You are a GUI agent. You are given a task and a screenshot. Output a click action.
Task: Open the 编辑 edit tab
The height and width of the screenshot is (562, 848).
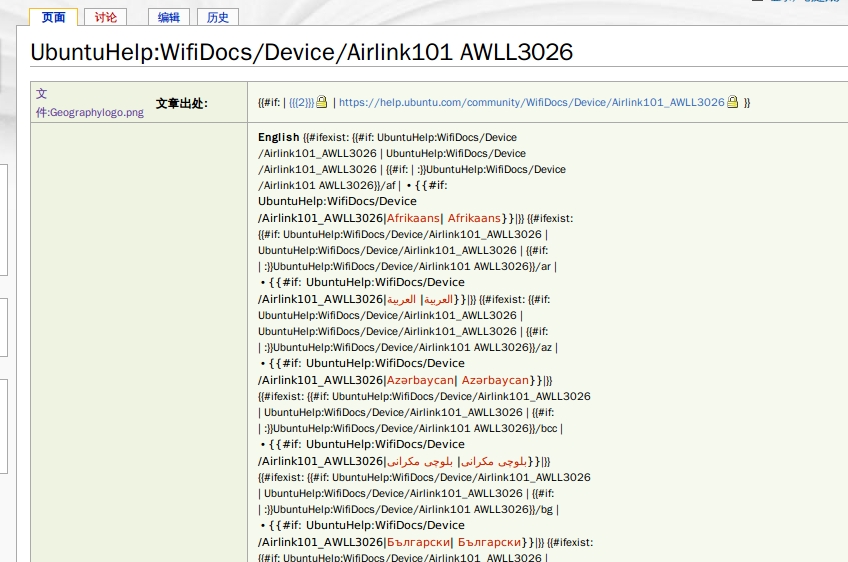pos(169,17)
